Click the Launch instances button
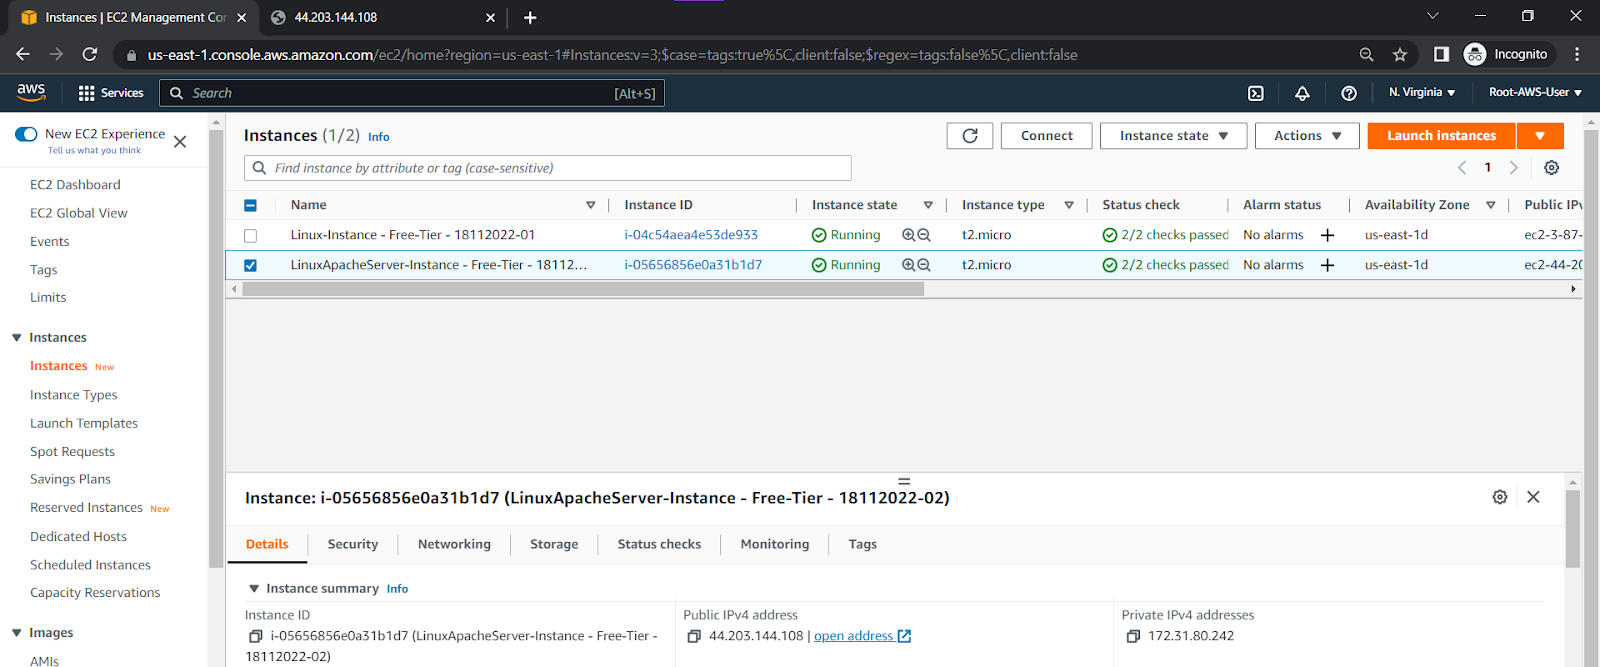Image resolution: width=1600 pixels, height=667 pixels. 1442,136
